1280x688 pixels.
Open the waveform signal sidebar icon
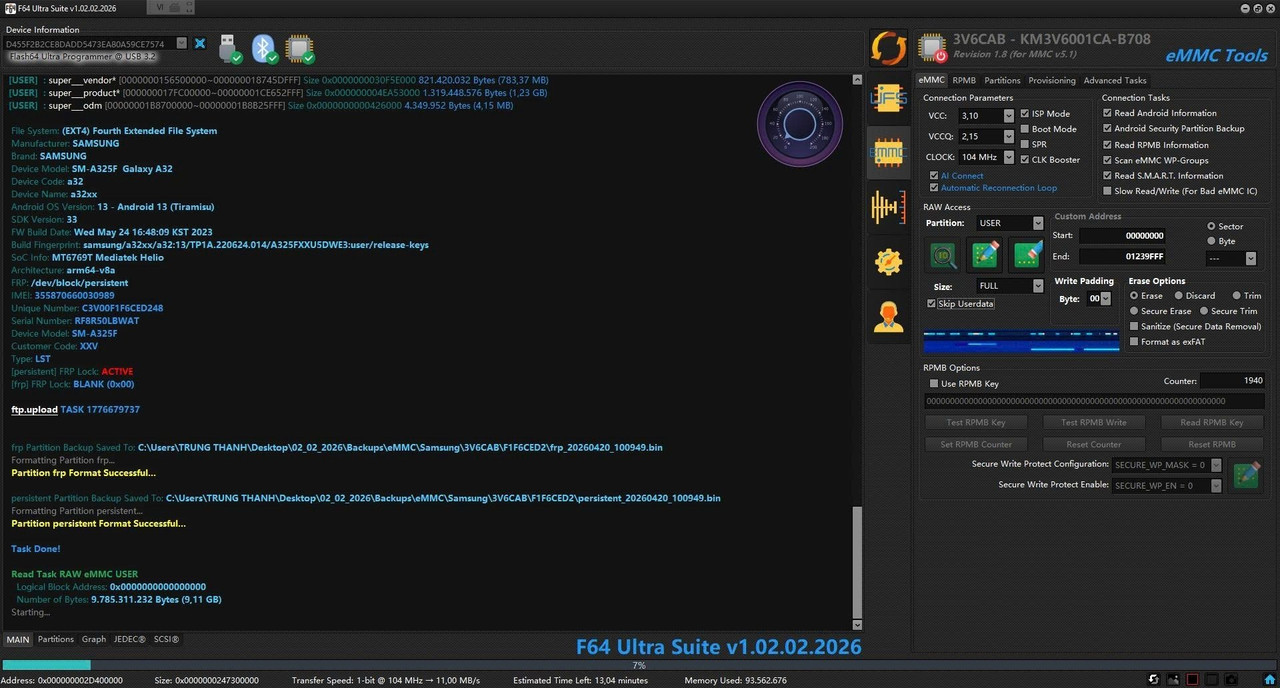(x=888, y=207)
